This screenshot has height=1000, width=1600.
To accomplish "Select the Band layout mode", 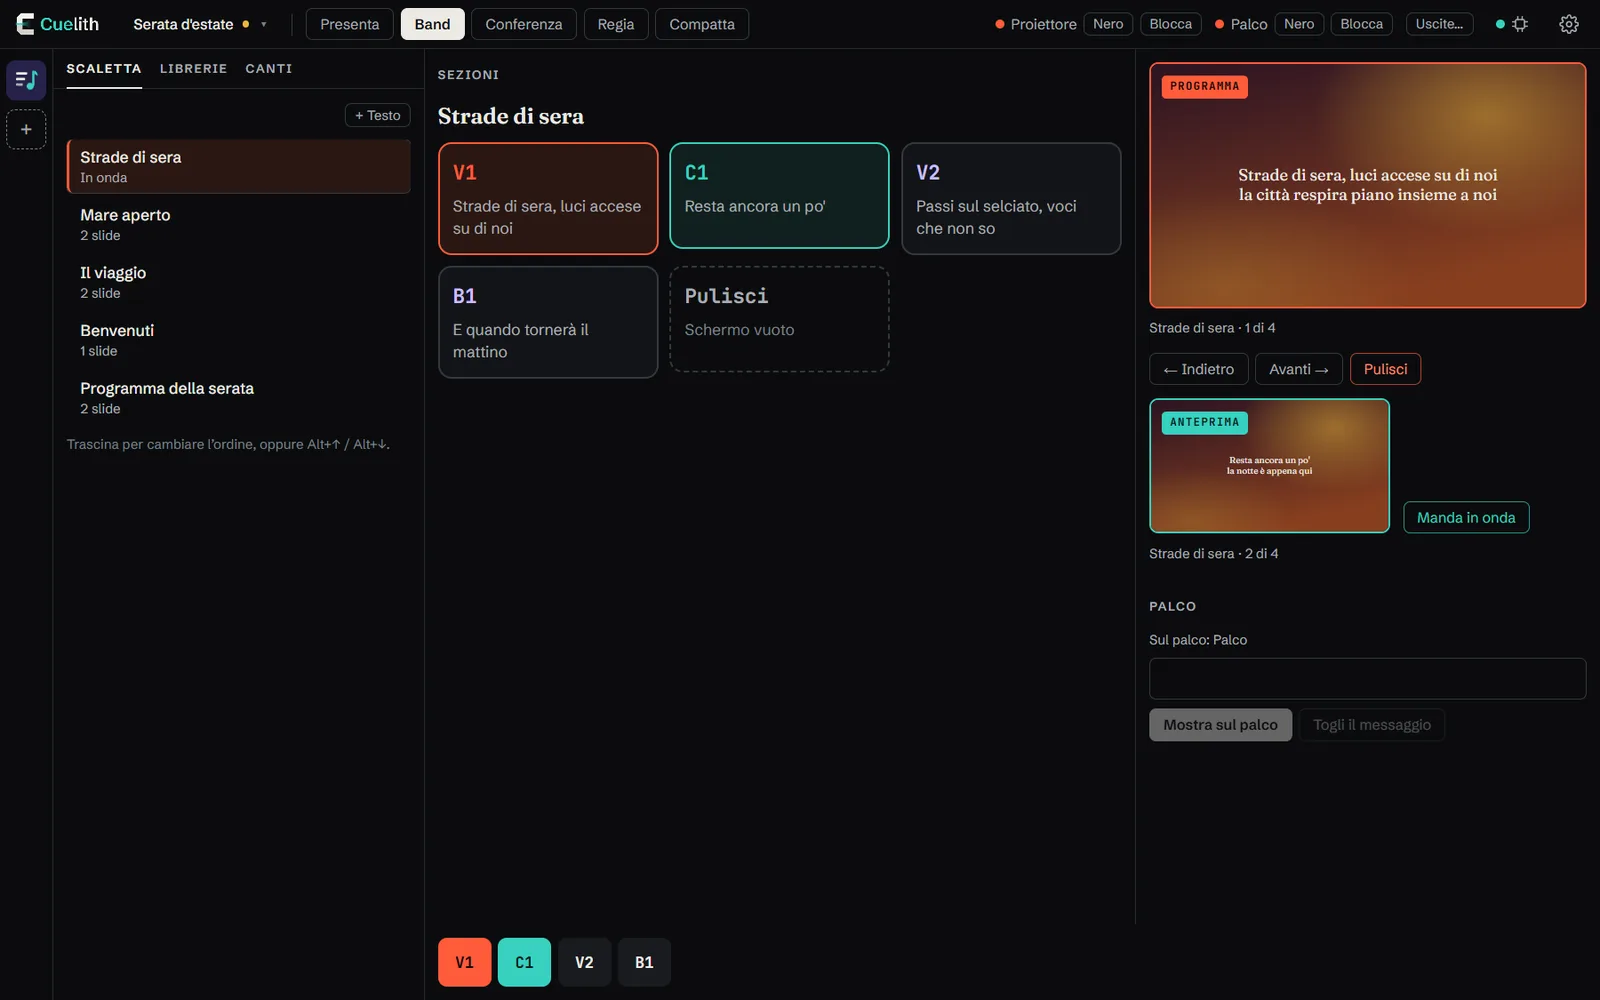I will (x=433, y=24).
